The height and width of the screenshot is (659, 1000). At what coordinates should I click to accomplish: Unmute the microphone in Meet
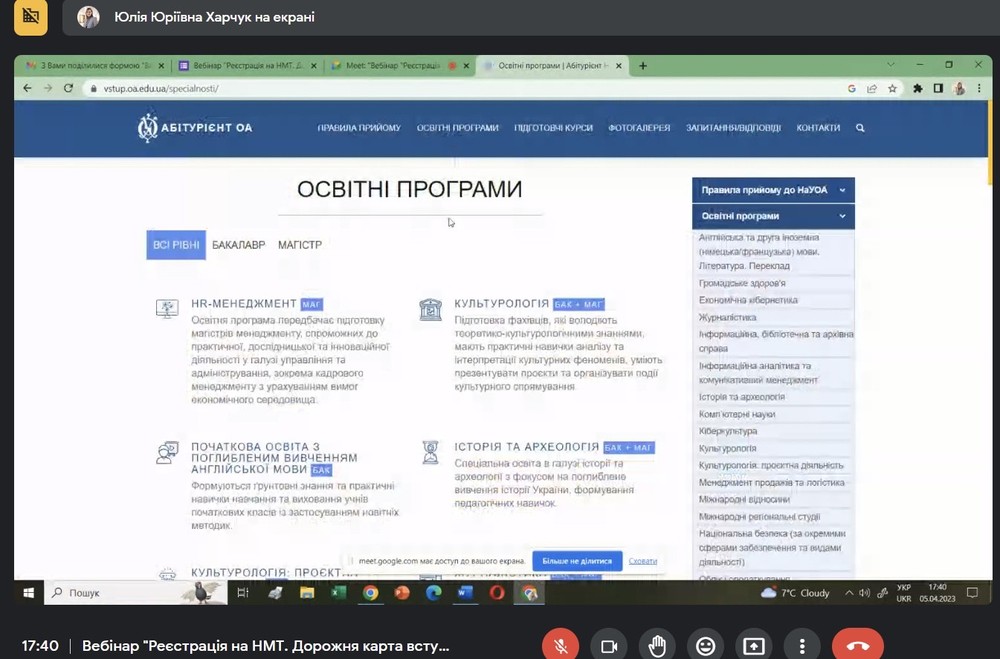tap(561, 645)
